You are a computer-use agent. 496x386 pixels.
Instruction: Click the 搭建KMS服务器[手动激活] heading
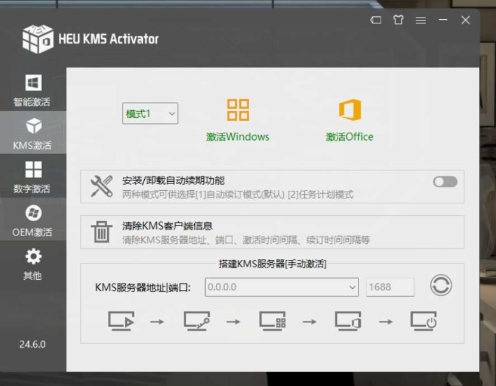point(273,264)
